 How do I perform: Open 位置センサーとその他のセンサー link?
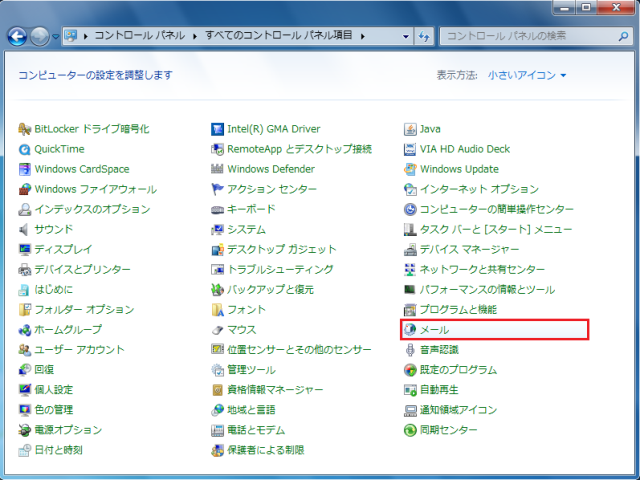coord(299,350)
